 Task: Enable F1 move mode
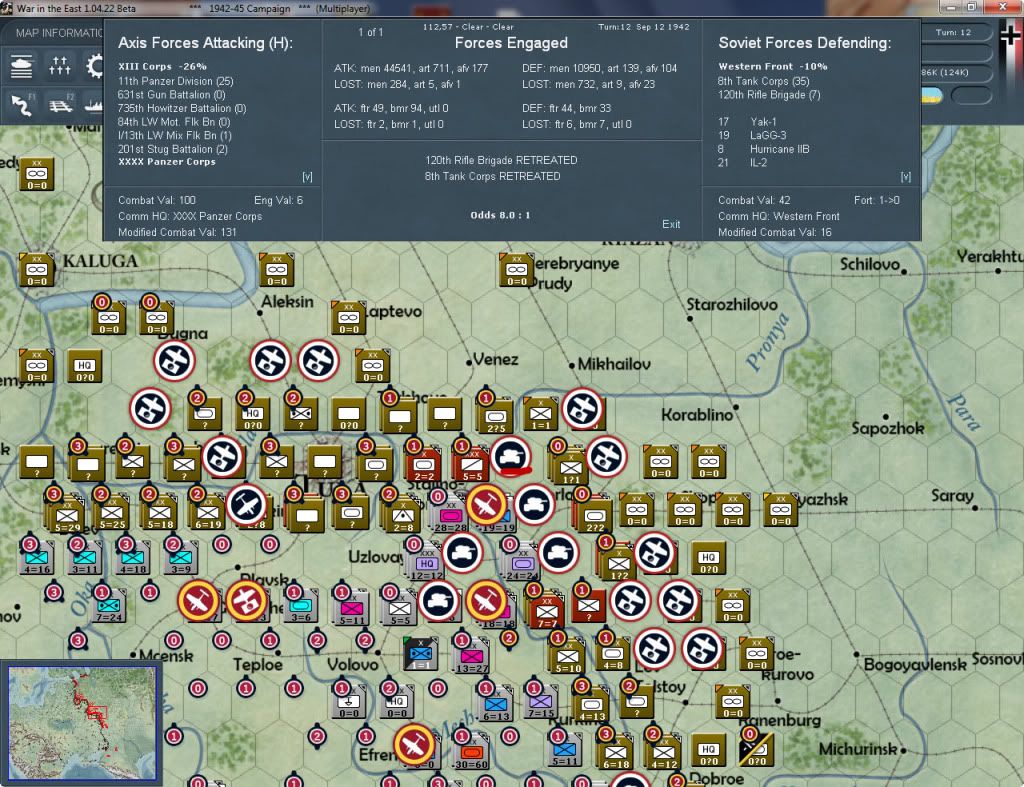(x=22, y=104)
